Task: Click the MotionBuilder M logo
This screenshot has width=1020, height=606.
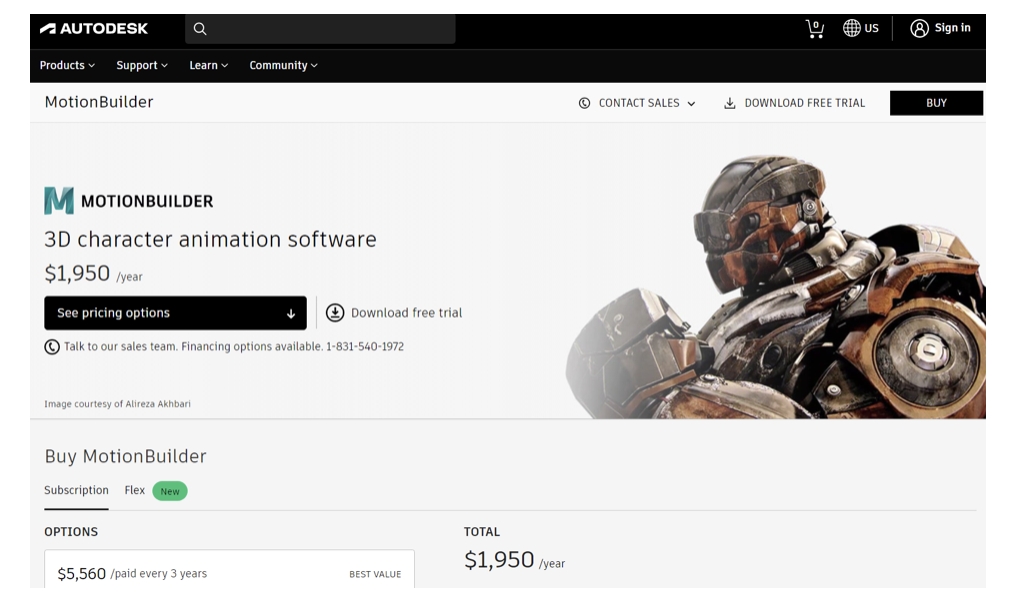Action: click(59, 201)
